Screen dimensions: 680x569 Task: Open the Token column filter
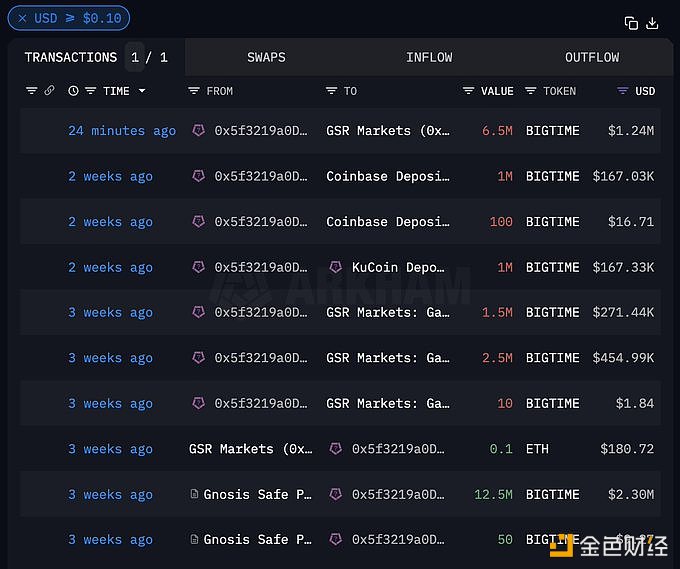(x=530, y=91)
